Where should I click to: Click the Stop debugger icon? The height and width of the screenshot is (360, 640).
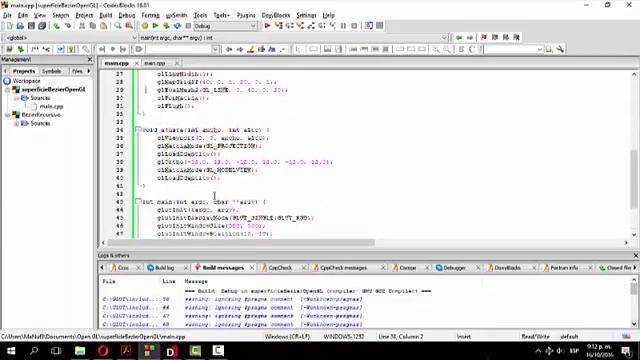[354, 26]
